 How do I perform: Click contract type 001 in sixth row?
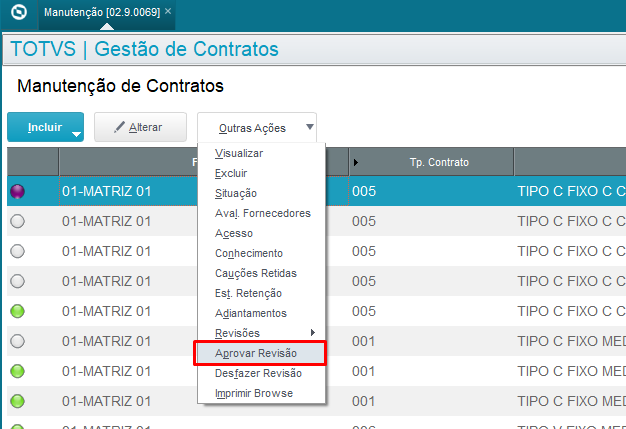coord(363,341)
